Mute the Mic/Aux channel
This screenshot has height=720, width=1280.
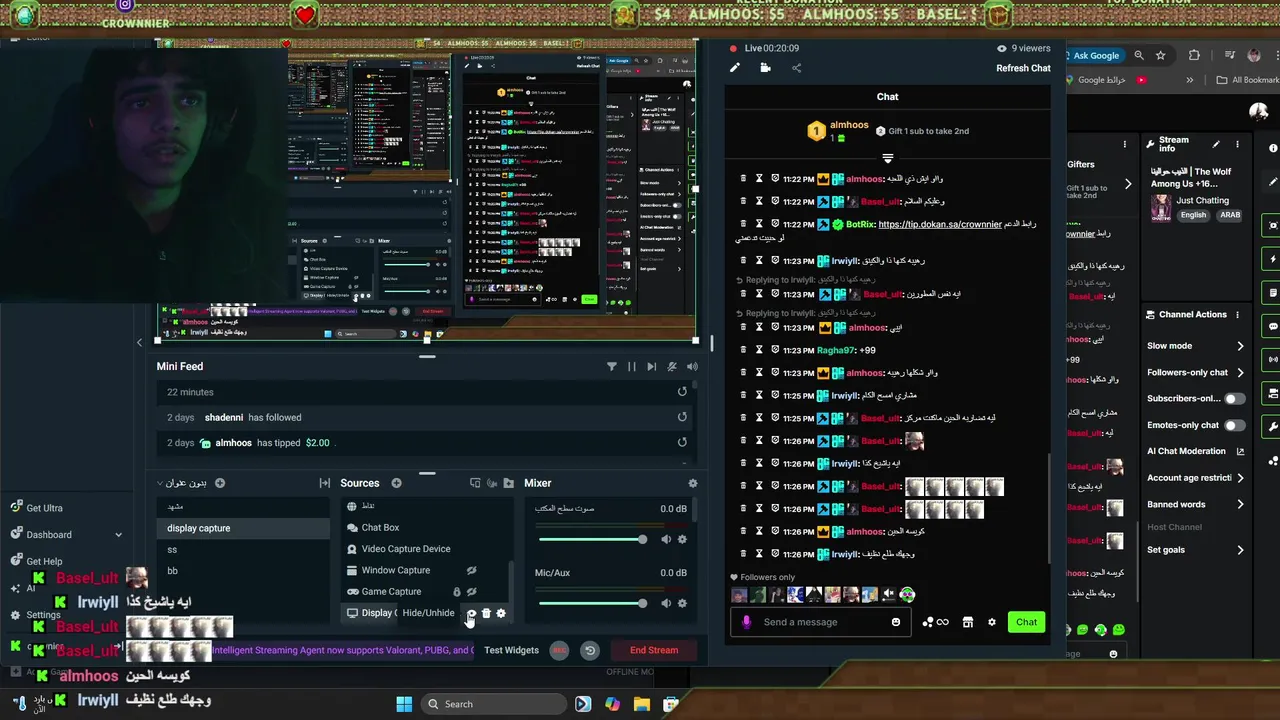666,603
